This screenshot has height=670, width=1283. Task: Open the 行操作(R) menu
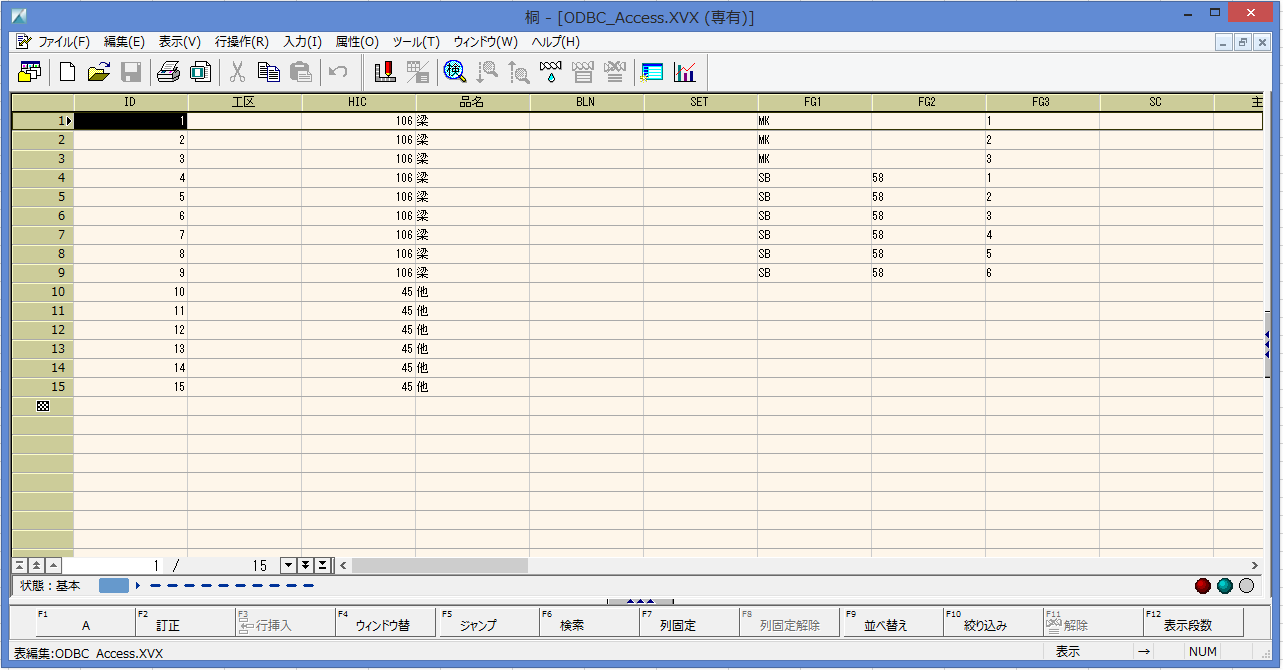pos(241,42)
